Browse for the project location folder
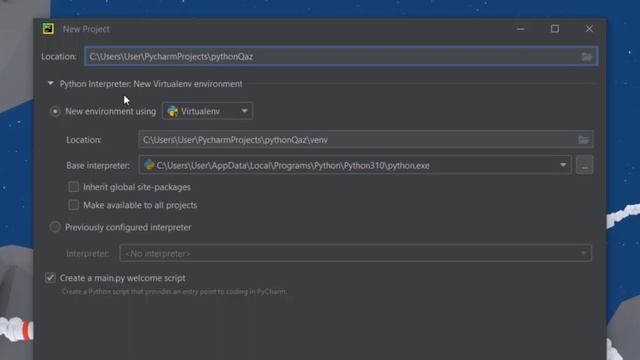Screen dimensions: 640x360 [x=587, y=57]
